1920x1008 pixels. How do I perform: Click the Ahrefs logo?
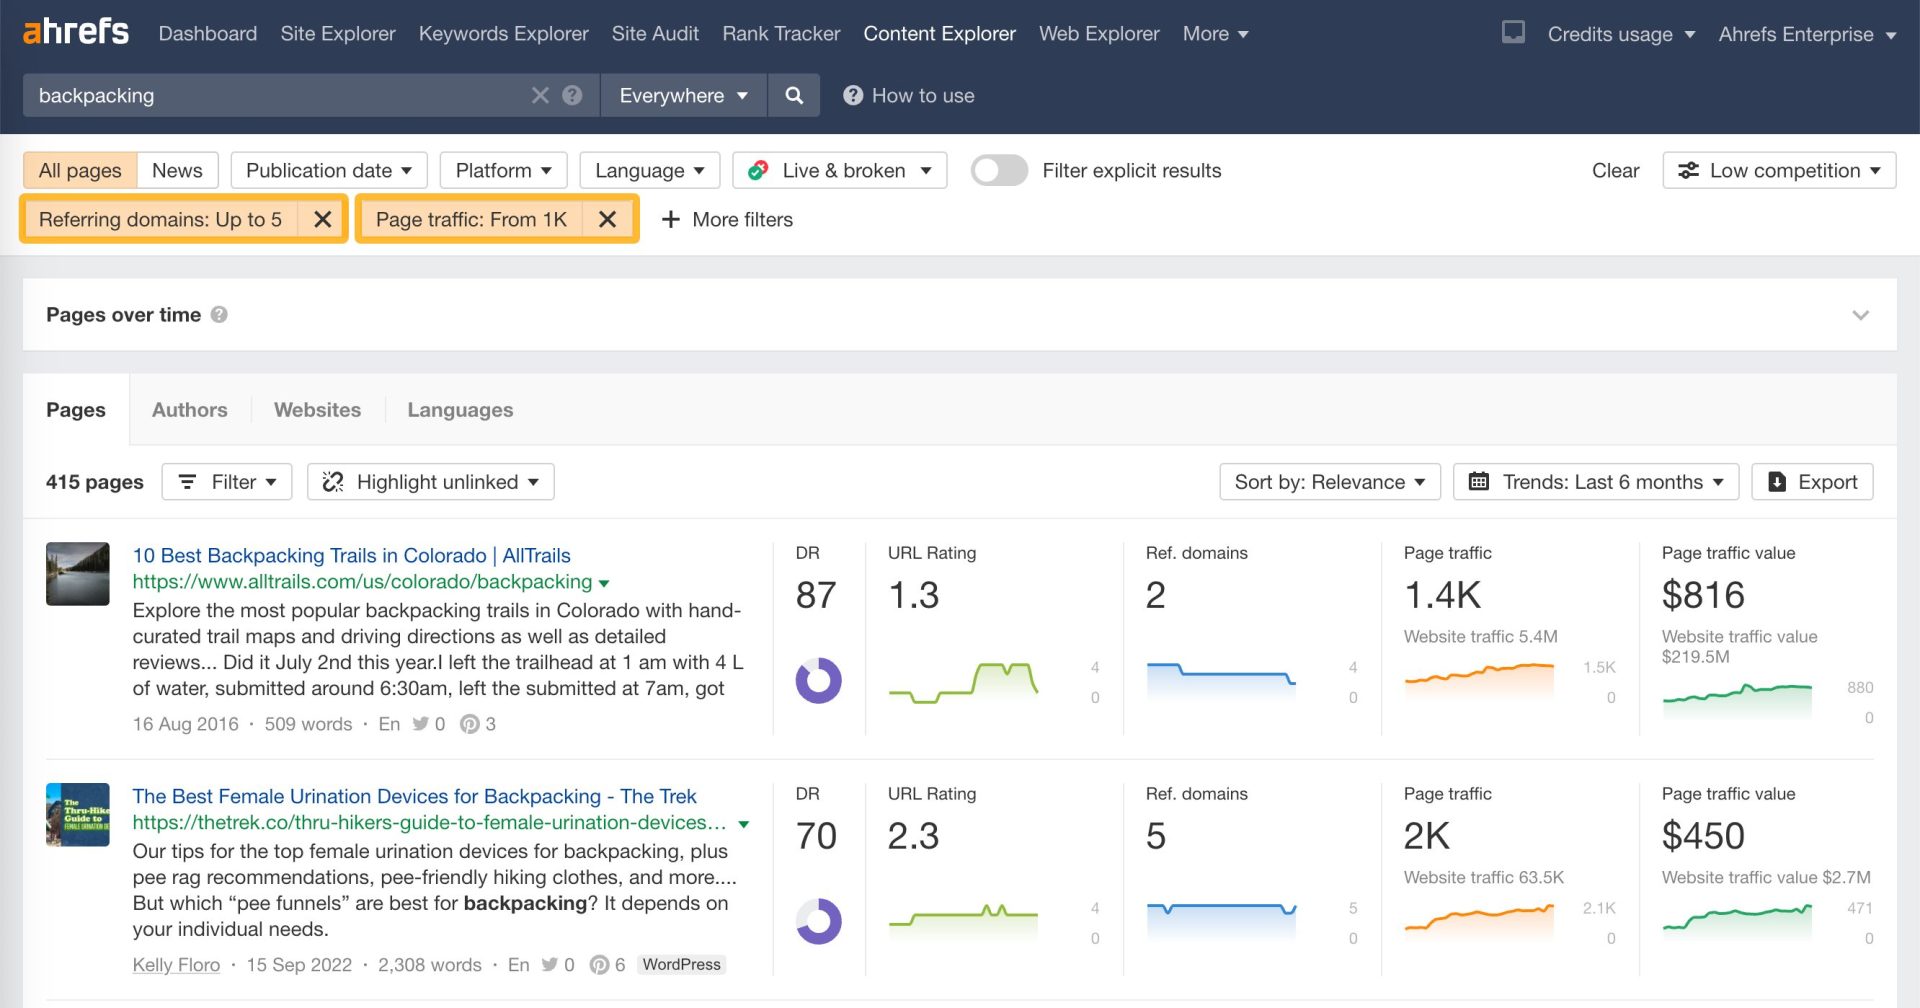coord(76,32)
